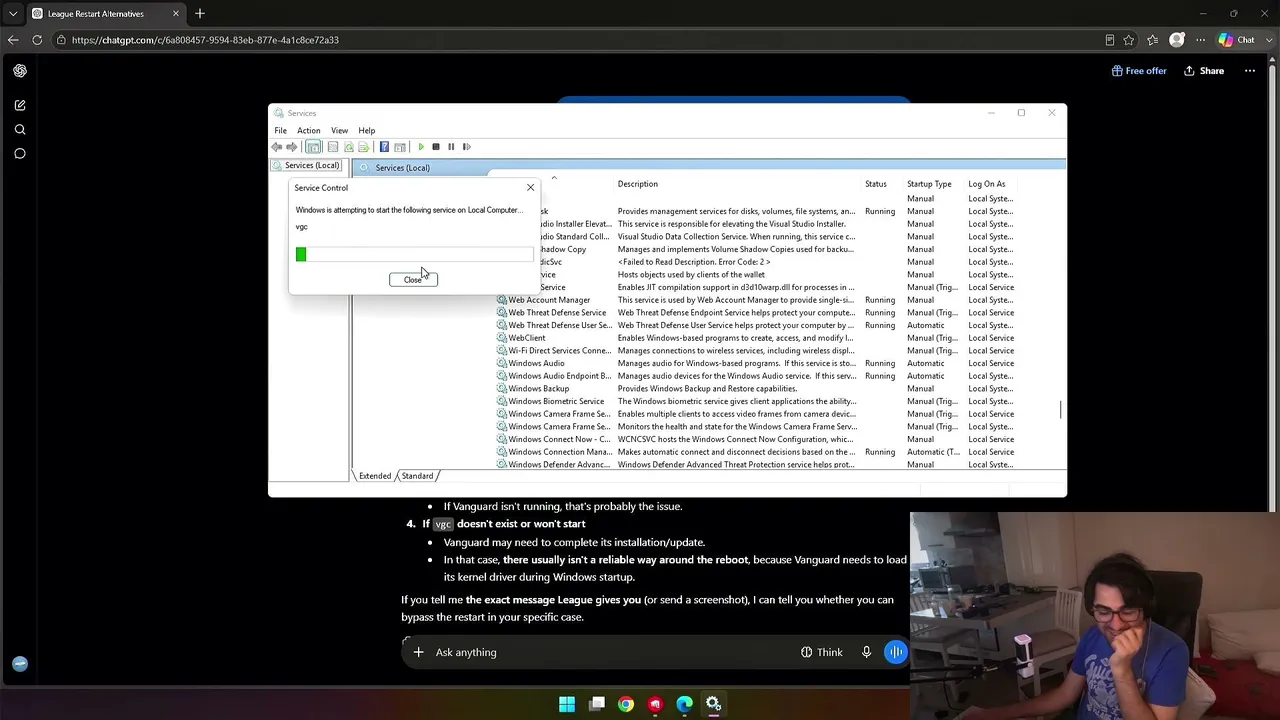Open a new browser tab
Viewport: 1280px width, 720px height.
coord(200,14)
